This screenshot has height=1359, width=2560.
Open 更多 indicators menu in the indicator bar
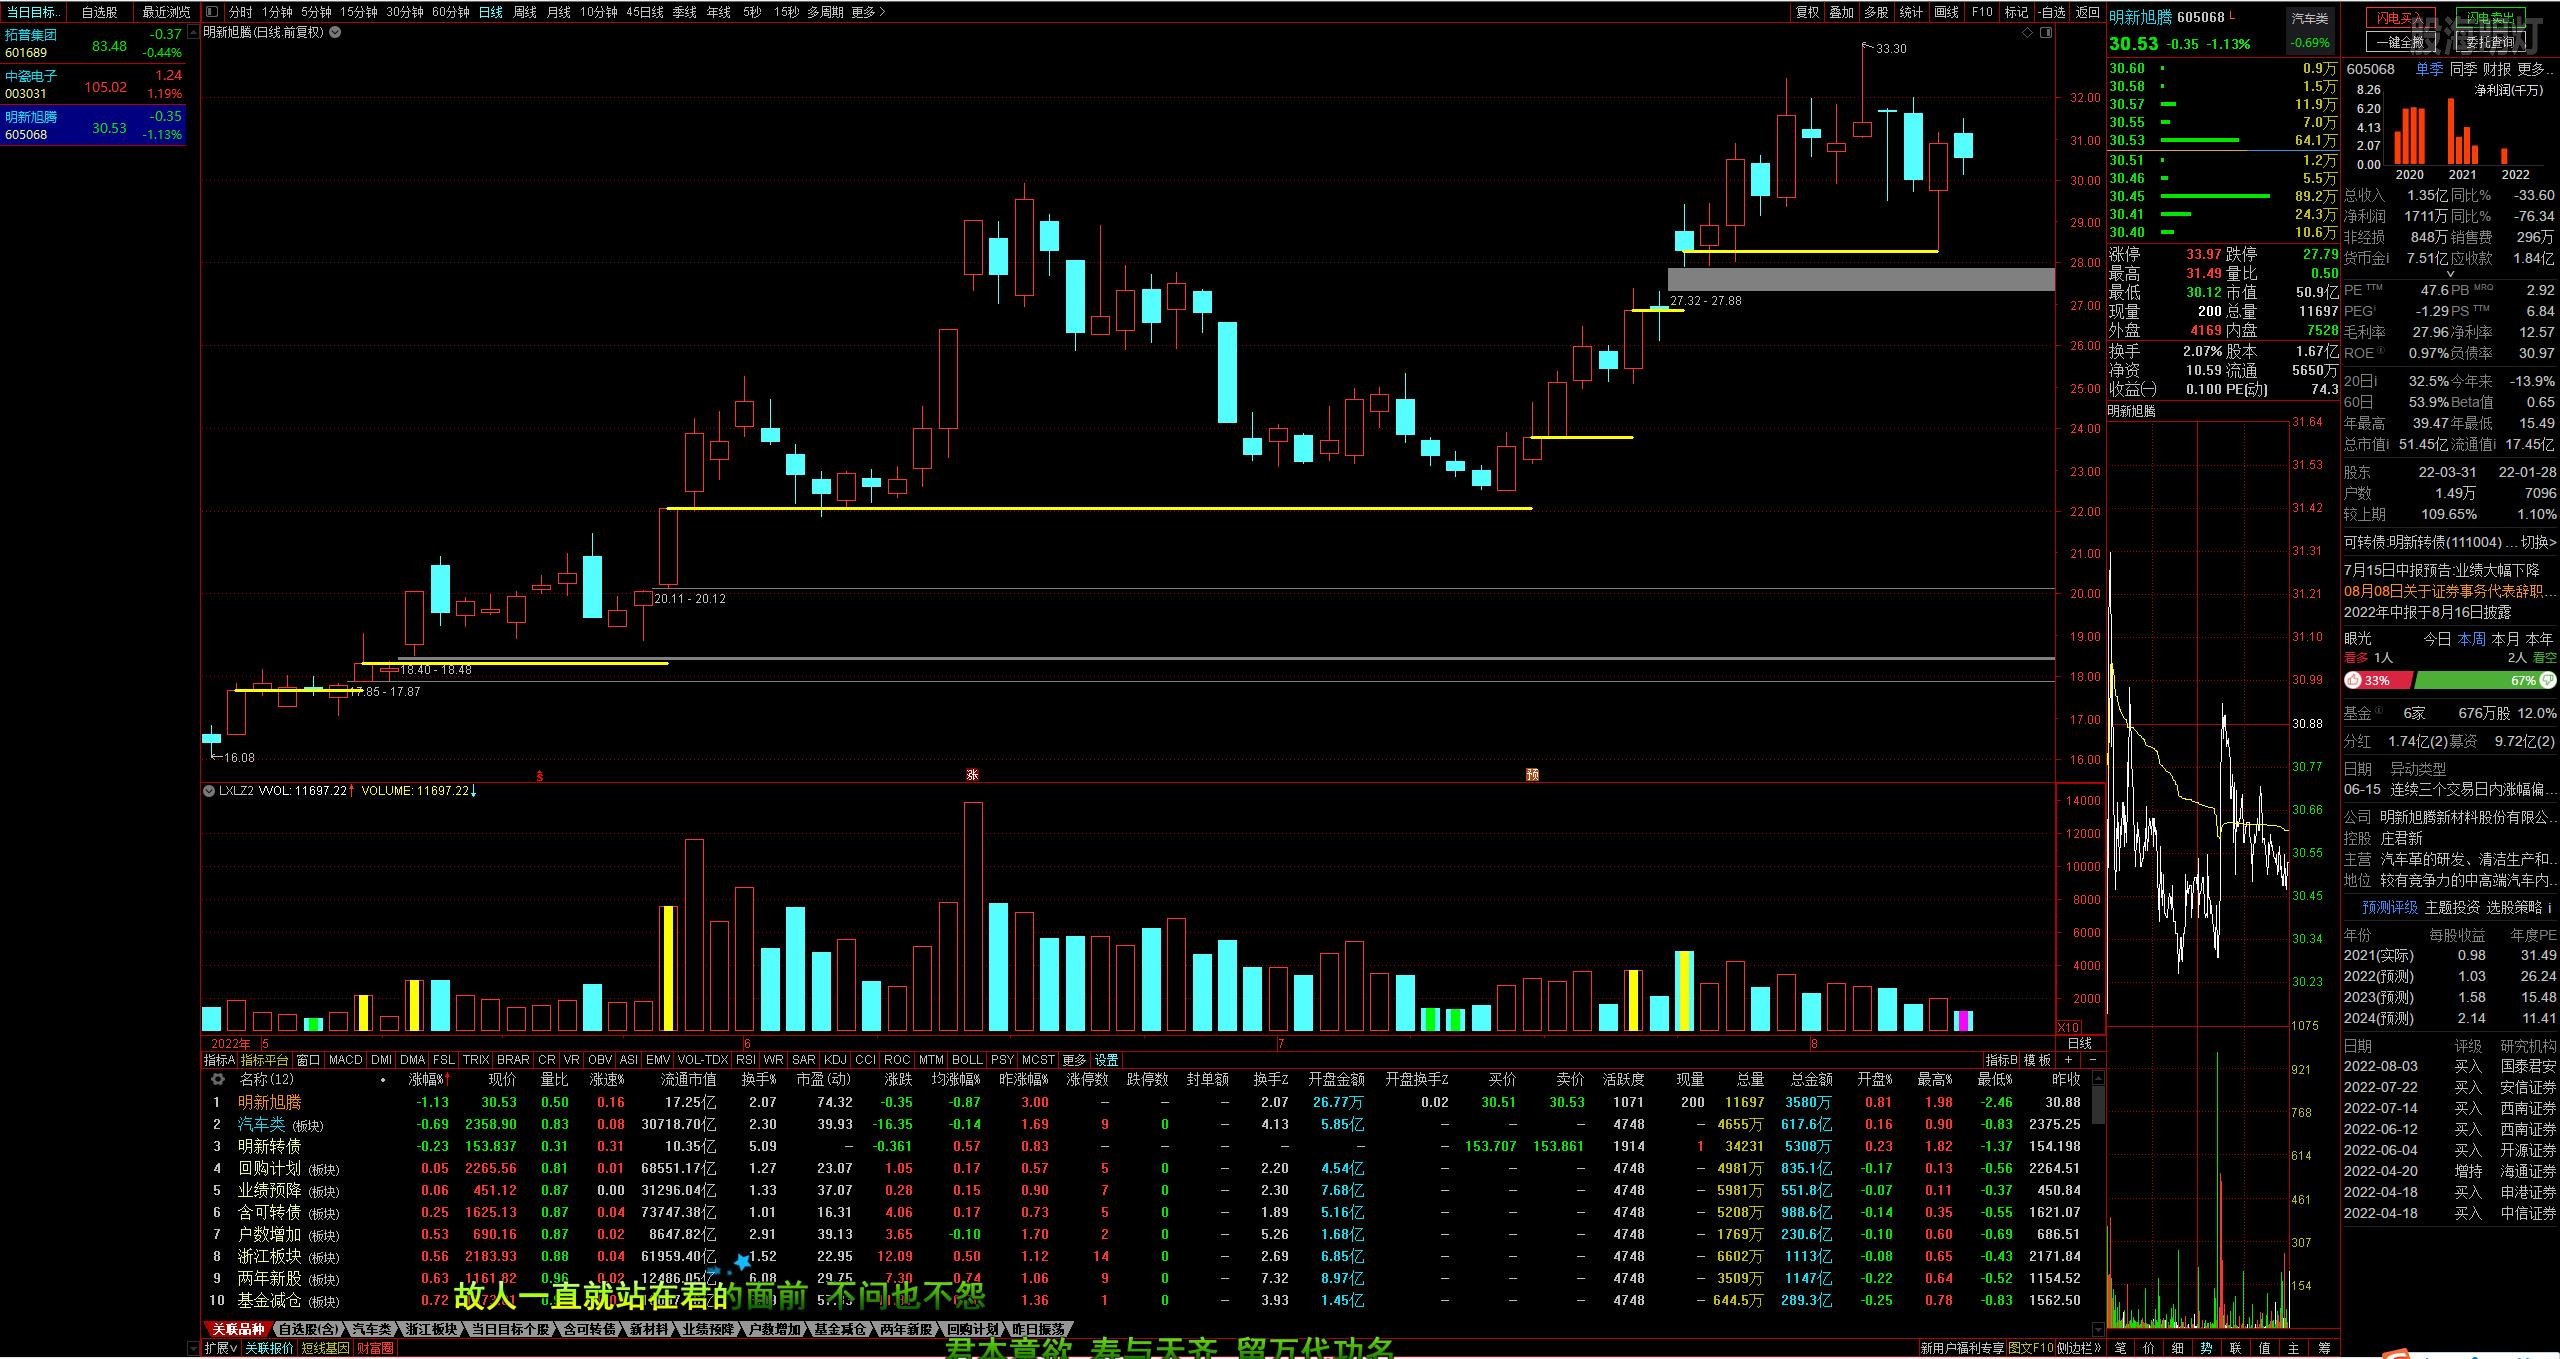click(x=1074, y=1060)
